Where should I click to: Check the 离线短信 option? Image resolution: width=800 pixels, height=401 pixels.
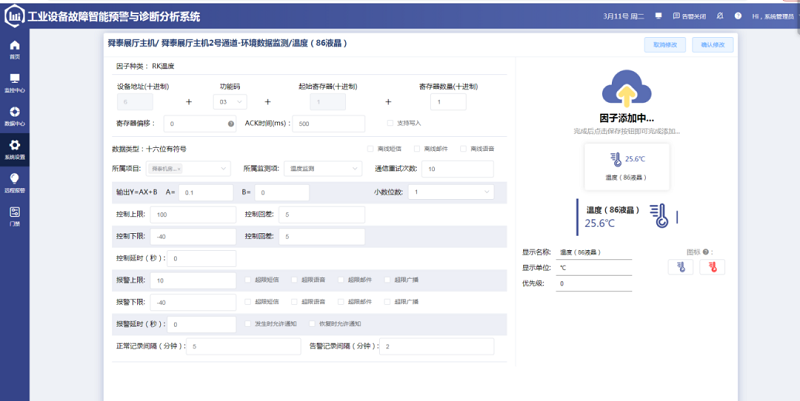pyautogui.click(x=369, y=148)
